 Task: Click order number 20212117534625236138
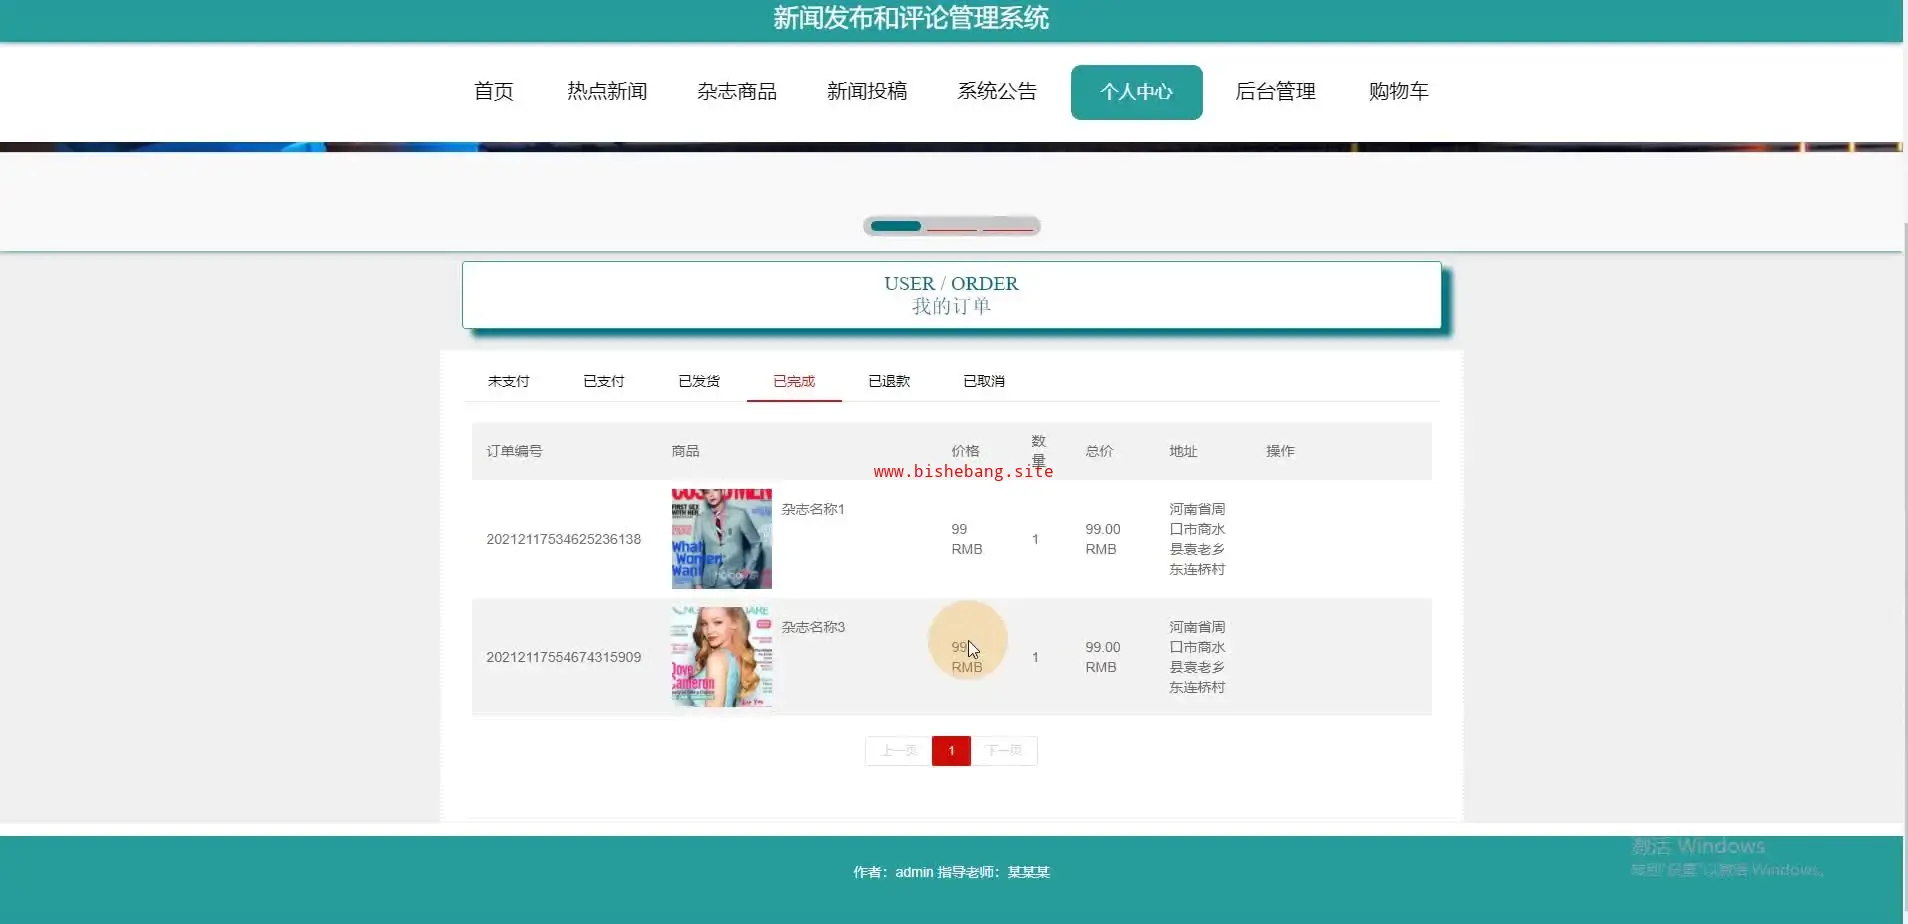(x=564, y=539)
